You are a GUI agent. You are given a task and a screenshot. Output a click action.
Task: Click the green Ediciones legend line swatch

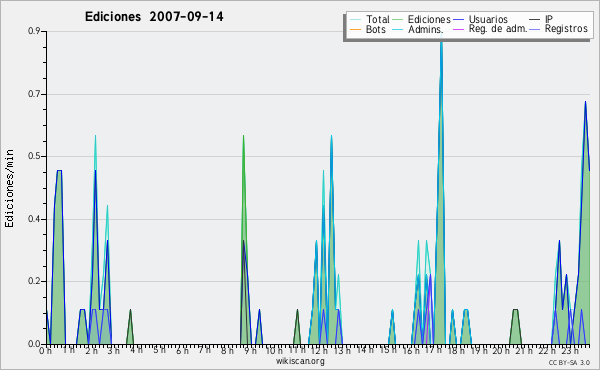pos(398,20)
